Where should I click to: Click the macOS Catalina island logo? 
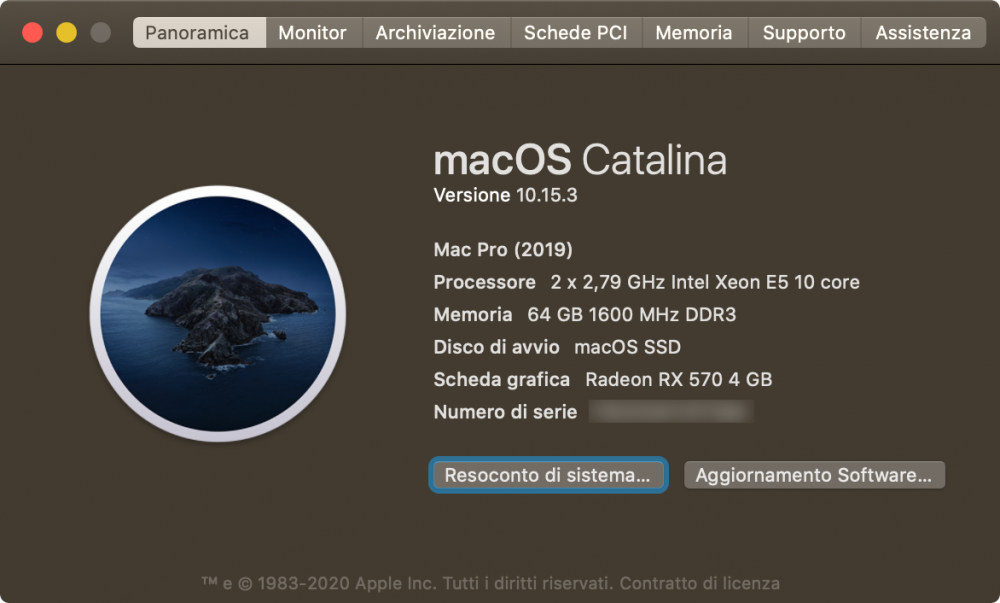click(218, 313)
